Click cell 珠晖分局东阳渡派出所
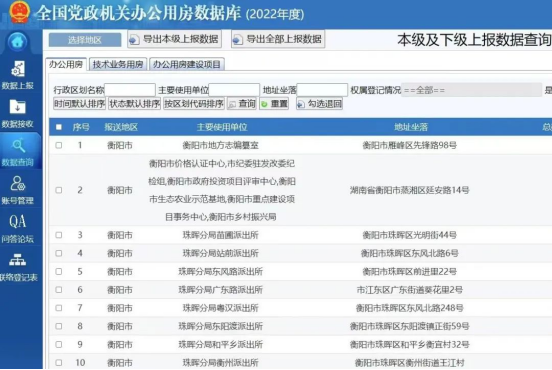This screenshot has width=552, height=370. tap(221, 326)
